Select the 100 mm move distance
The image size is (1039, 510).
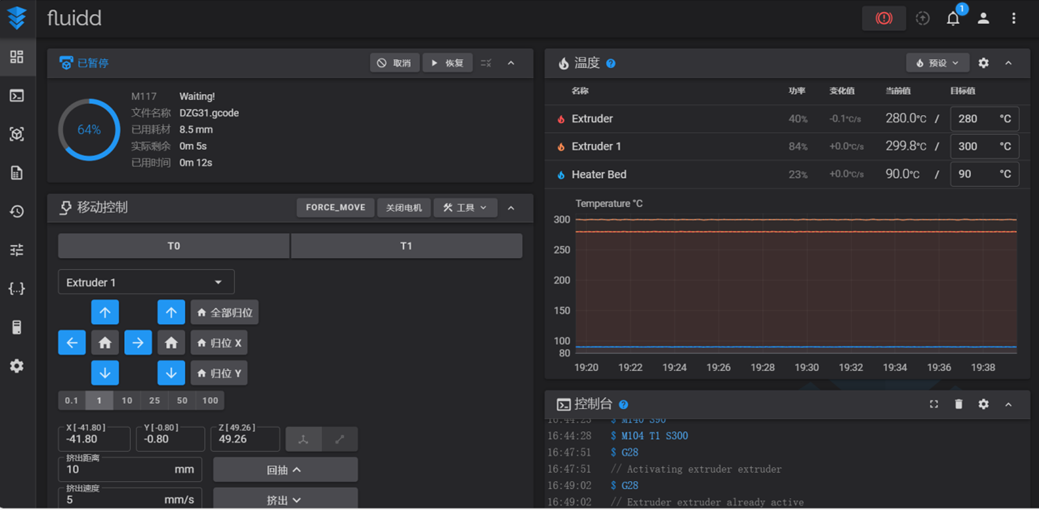[x=210, y=400]
